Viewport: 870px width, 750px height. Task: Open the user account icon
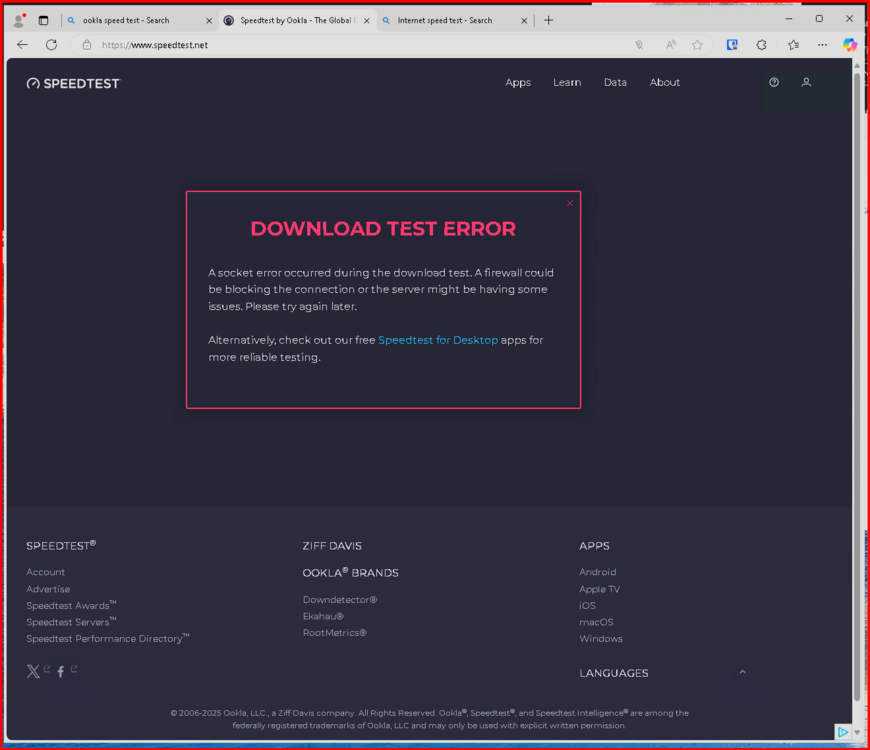coord(806,82)
